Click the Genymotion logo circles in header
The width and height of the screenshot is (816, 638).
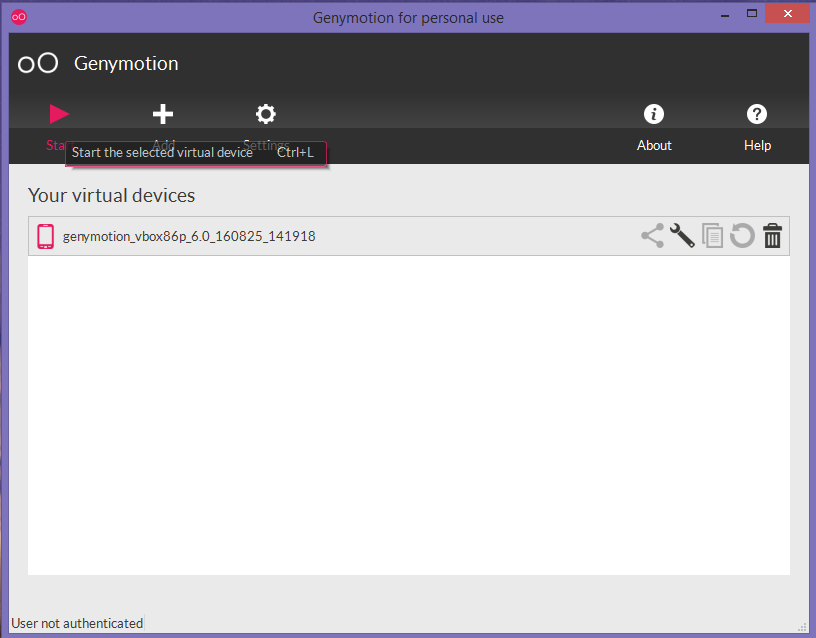click(x=37, y=63)
